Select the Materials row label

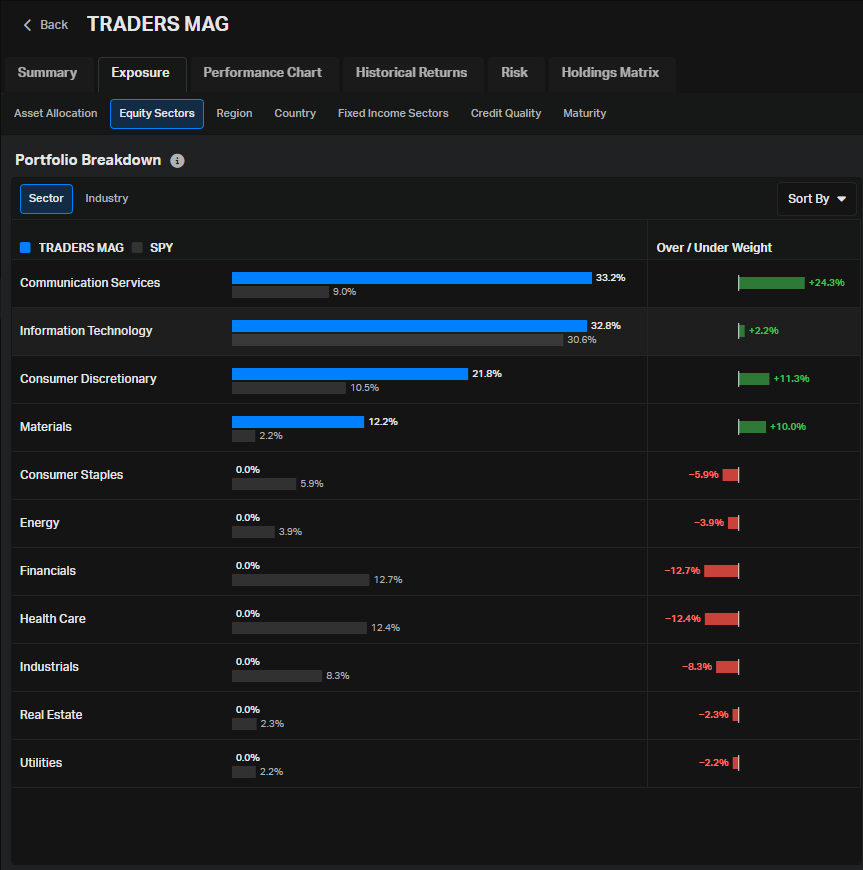[x=46, y=427]
